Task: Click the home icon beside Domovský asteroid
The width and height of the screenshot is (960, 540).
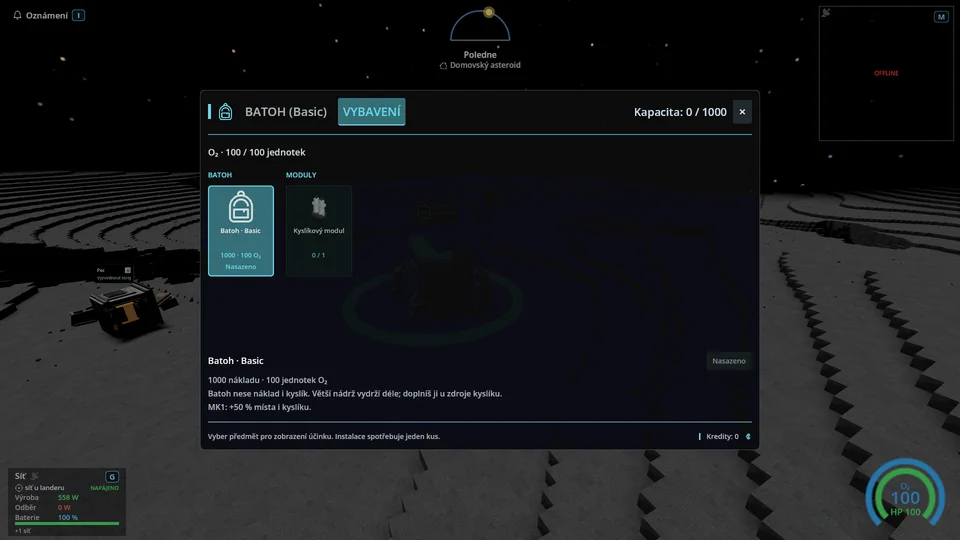Action: point(443,66)
